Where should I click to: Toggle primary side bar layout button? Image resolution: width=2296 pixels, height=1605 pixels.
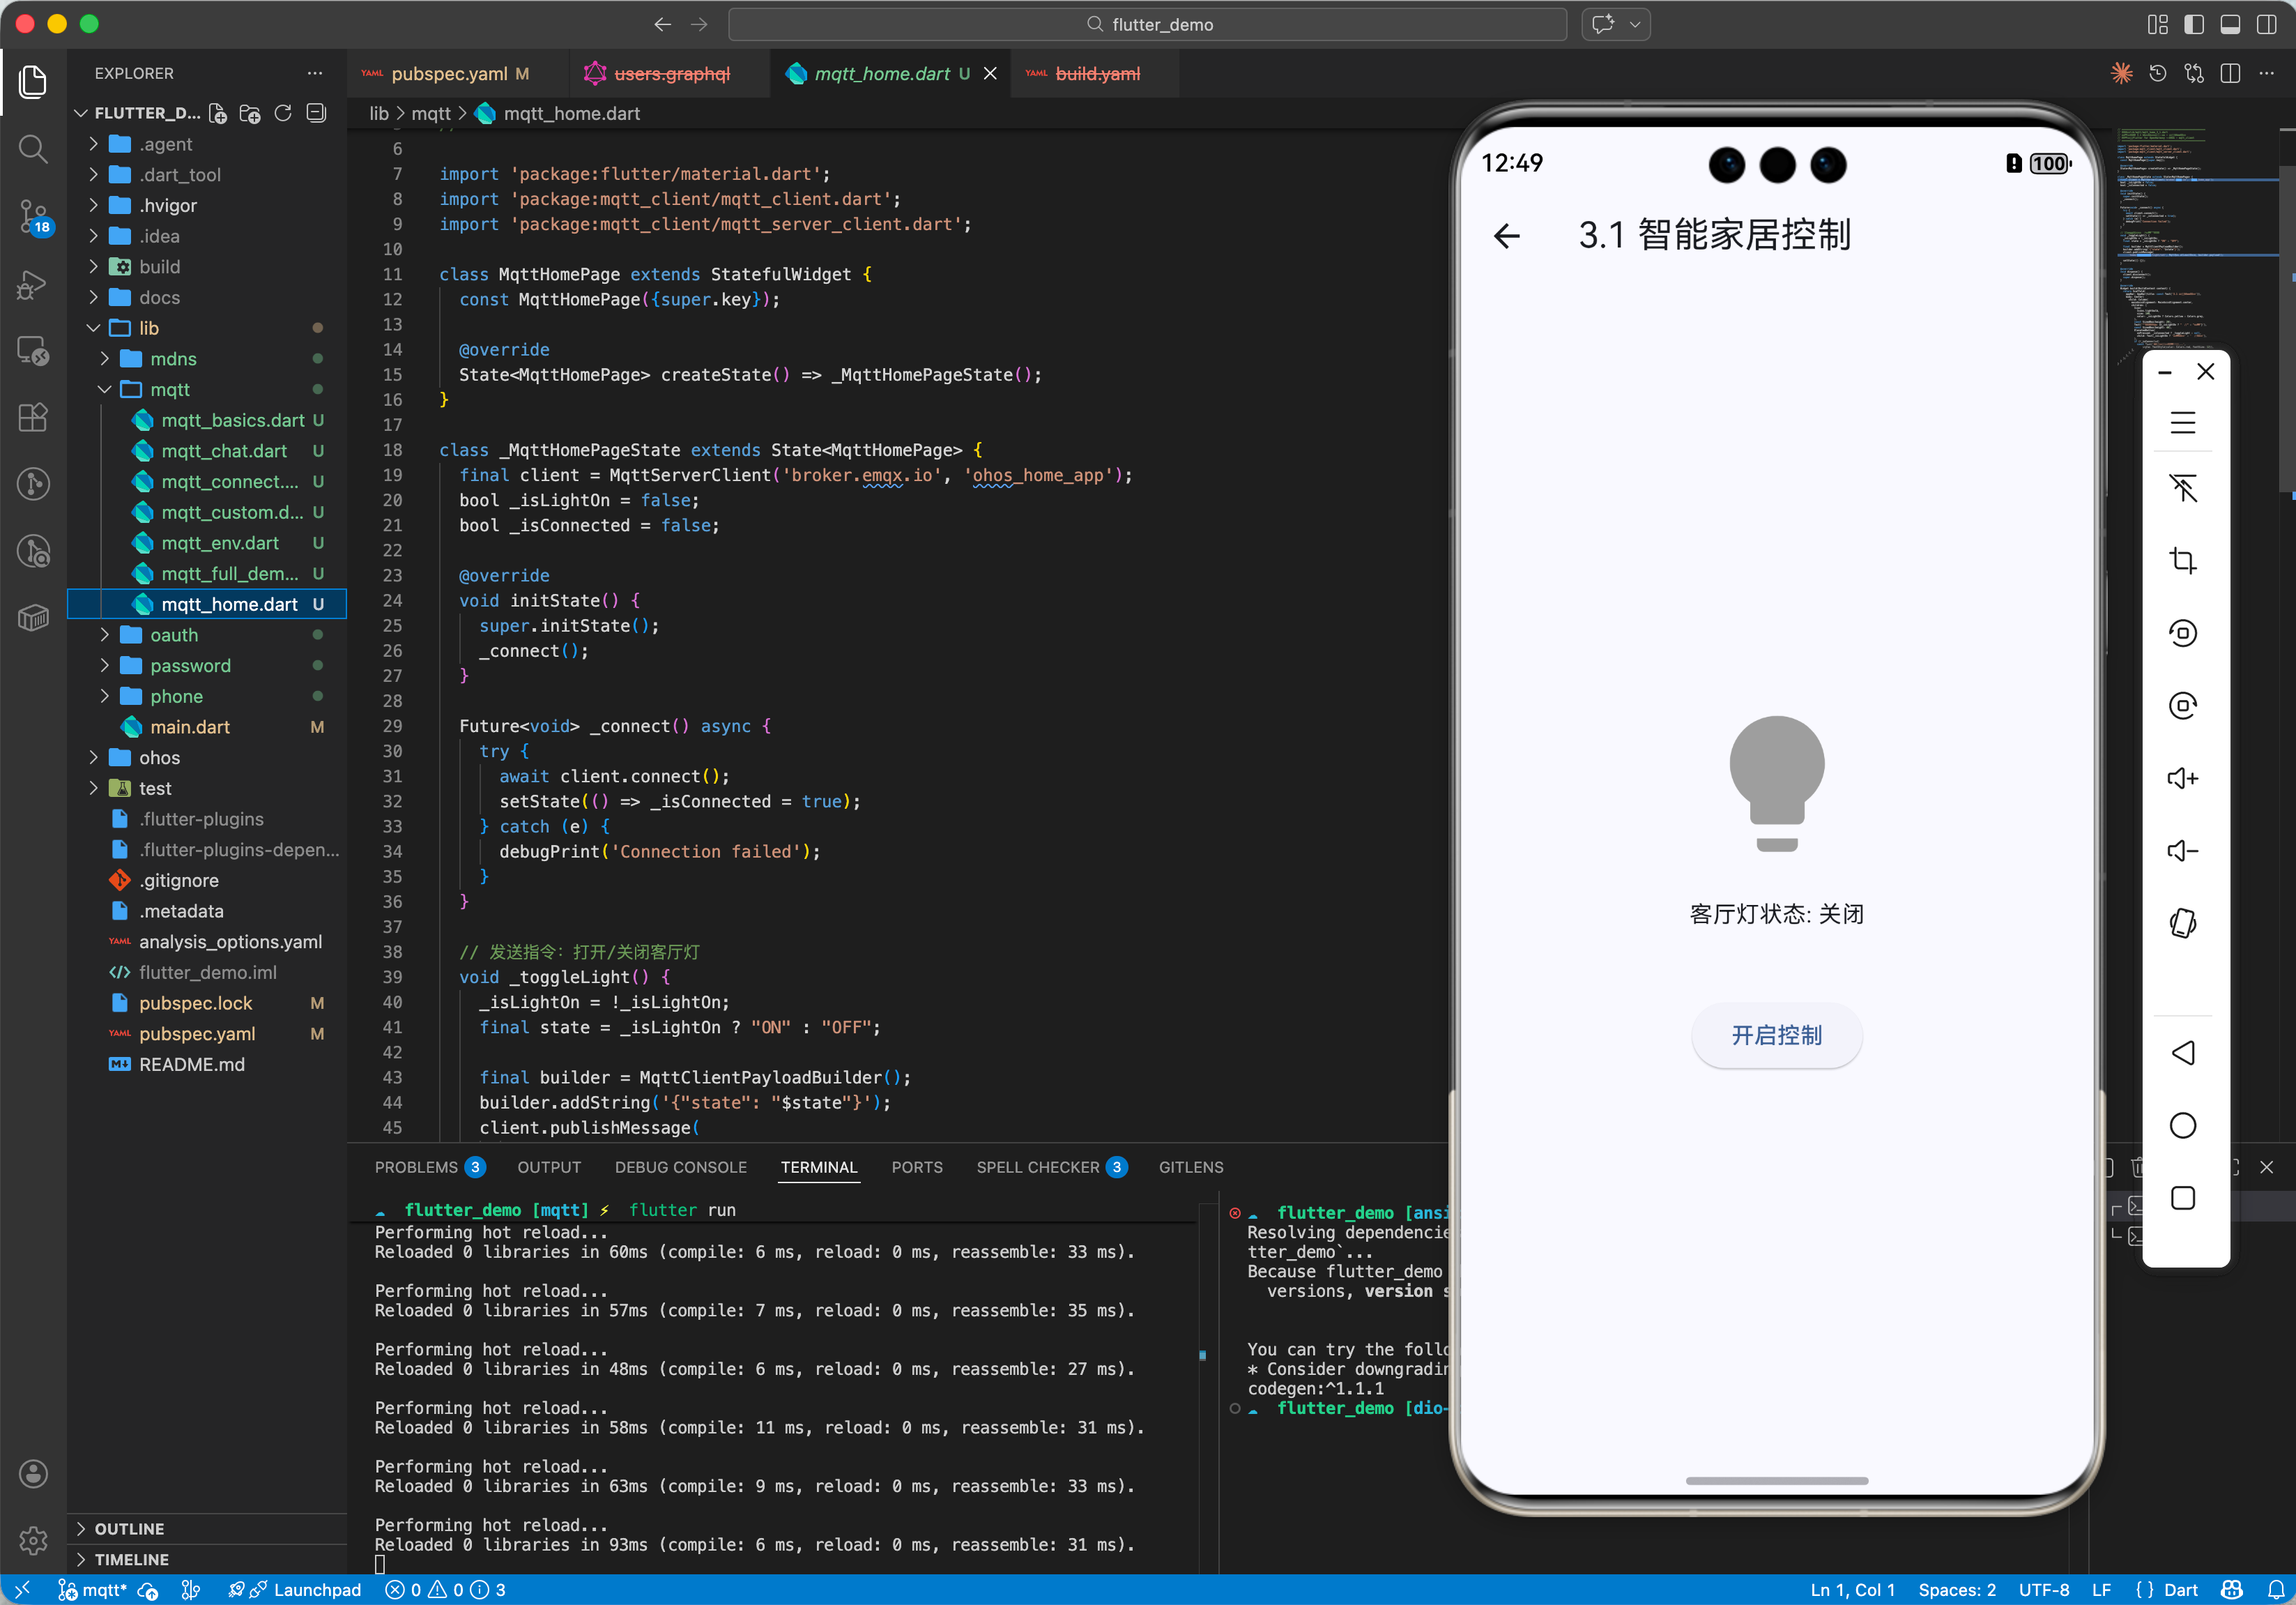click(2193, 24)
